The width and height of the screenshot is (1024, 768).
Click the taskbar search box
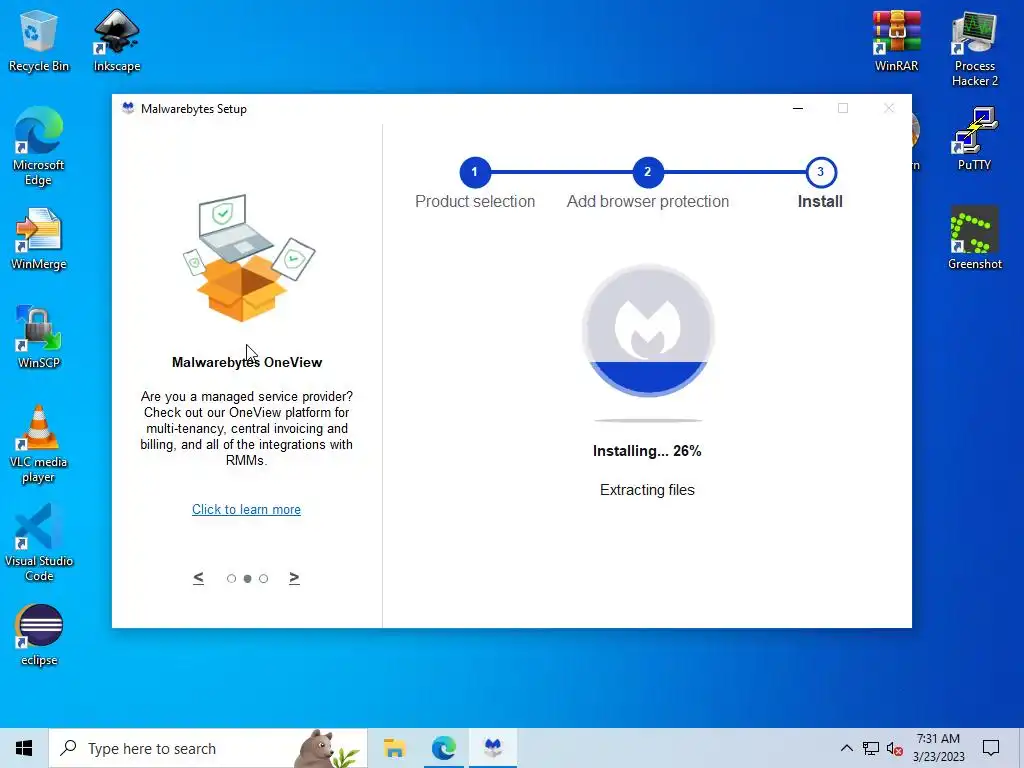[x=208, y=748]
